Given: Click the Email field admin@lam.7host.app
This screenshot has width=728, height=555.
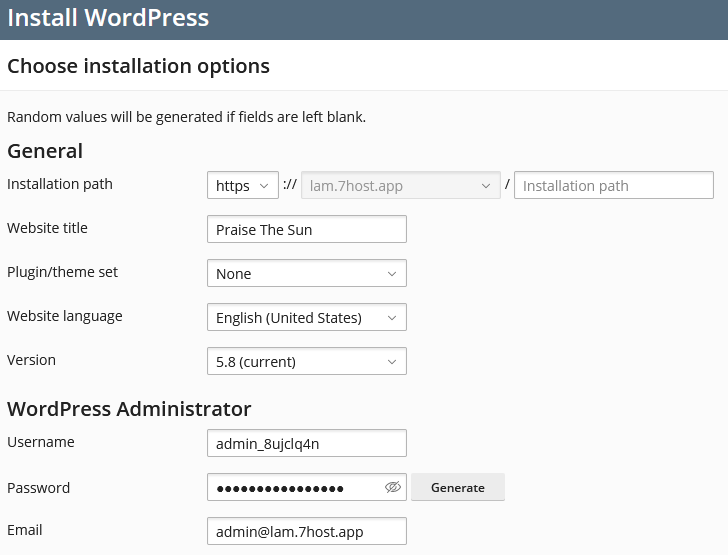Looking at the screenshot, I should click(x=307, y=531).
